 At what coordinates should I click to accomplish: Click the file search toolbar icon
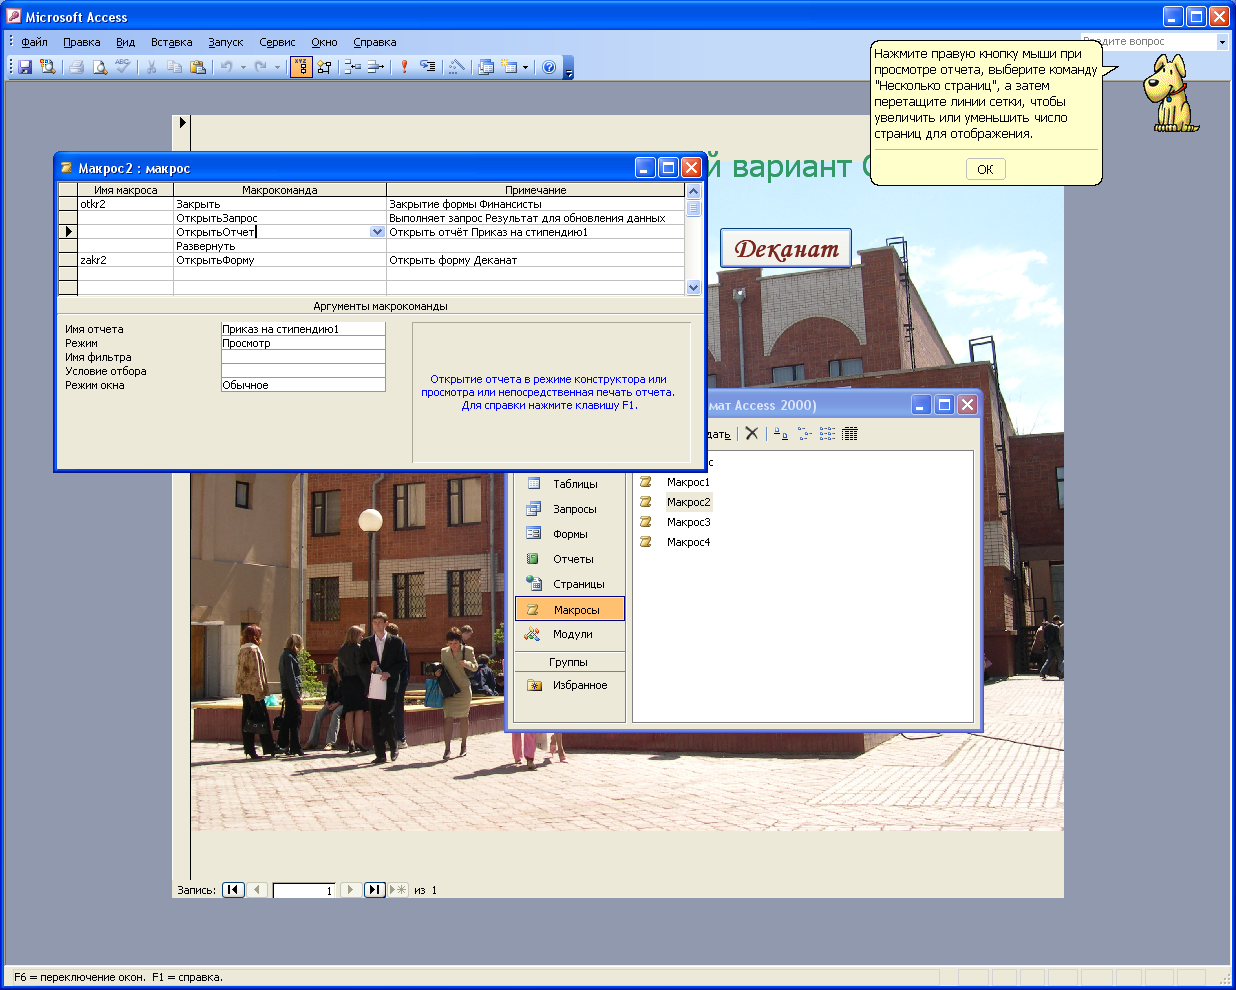click(x=47, y=67)
